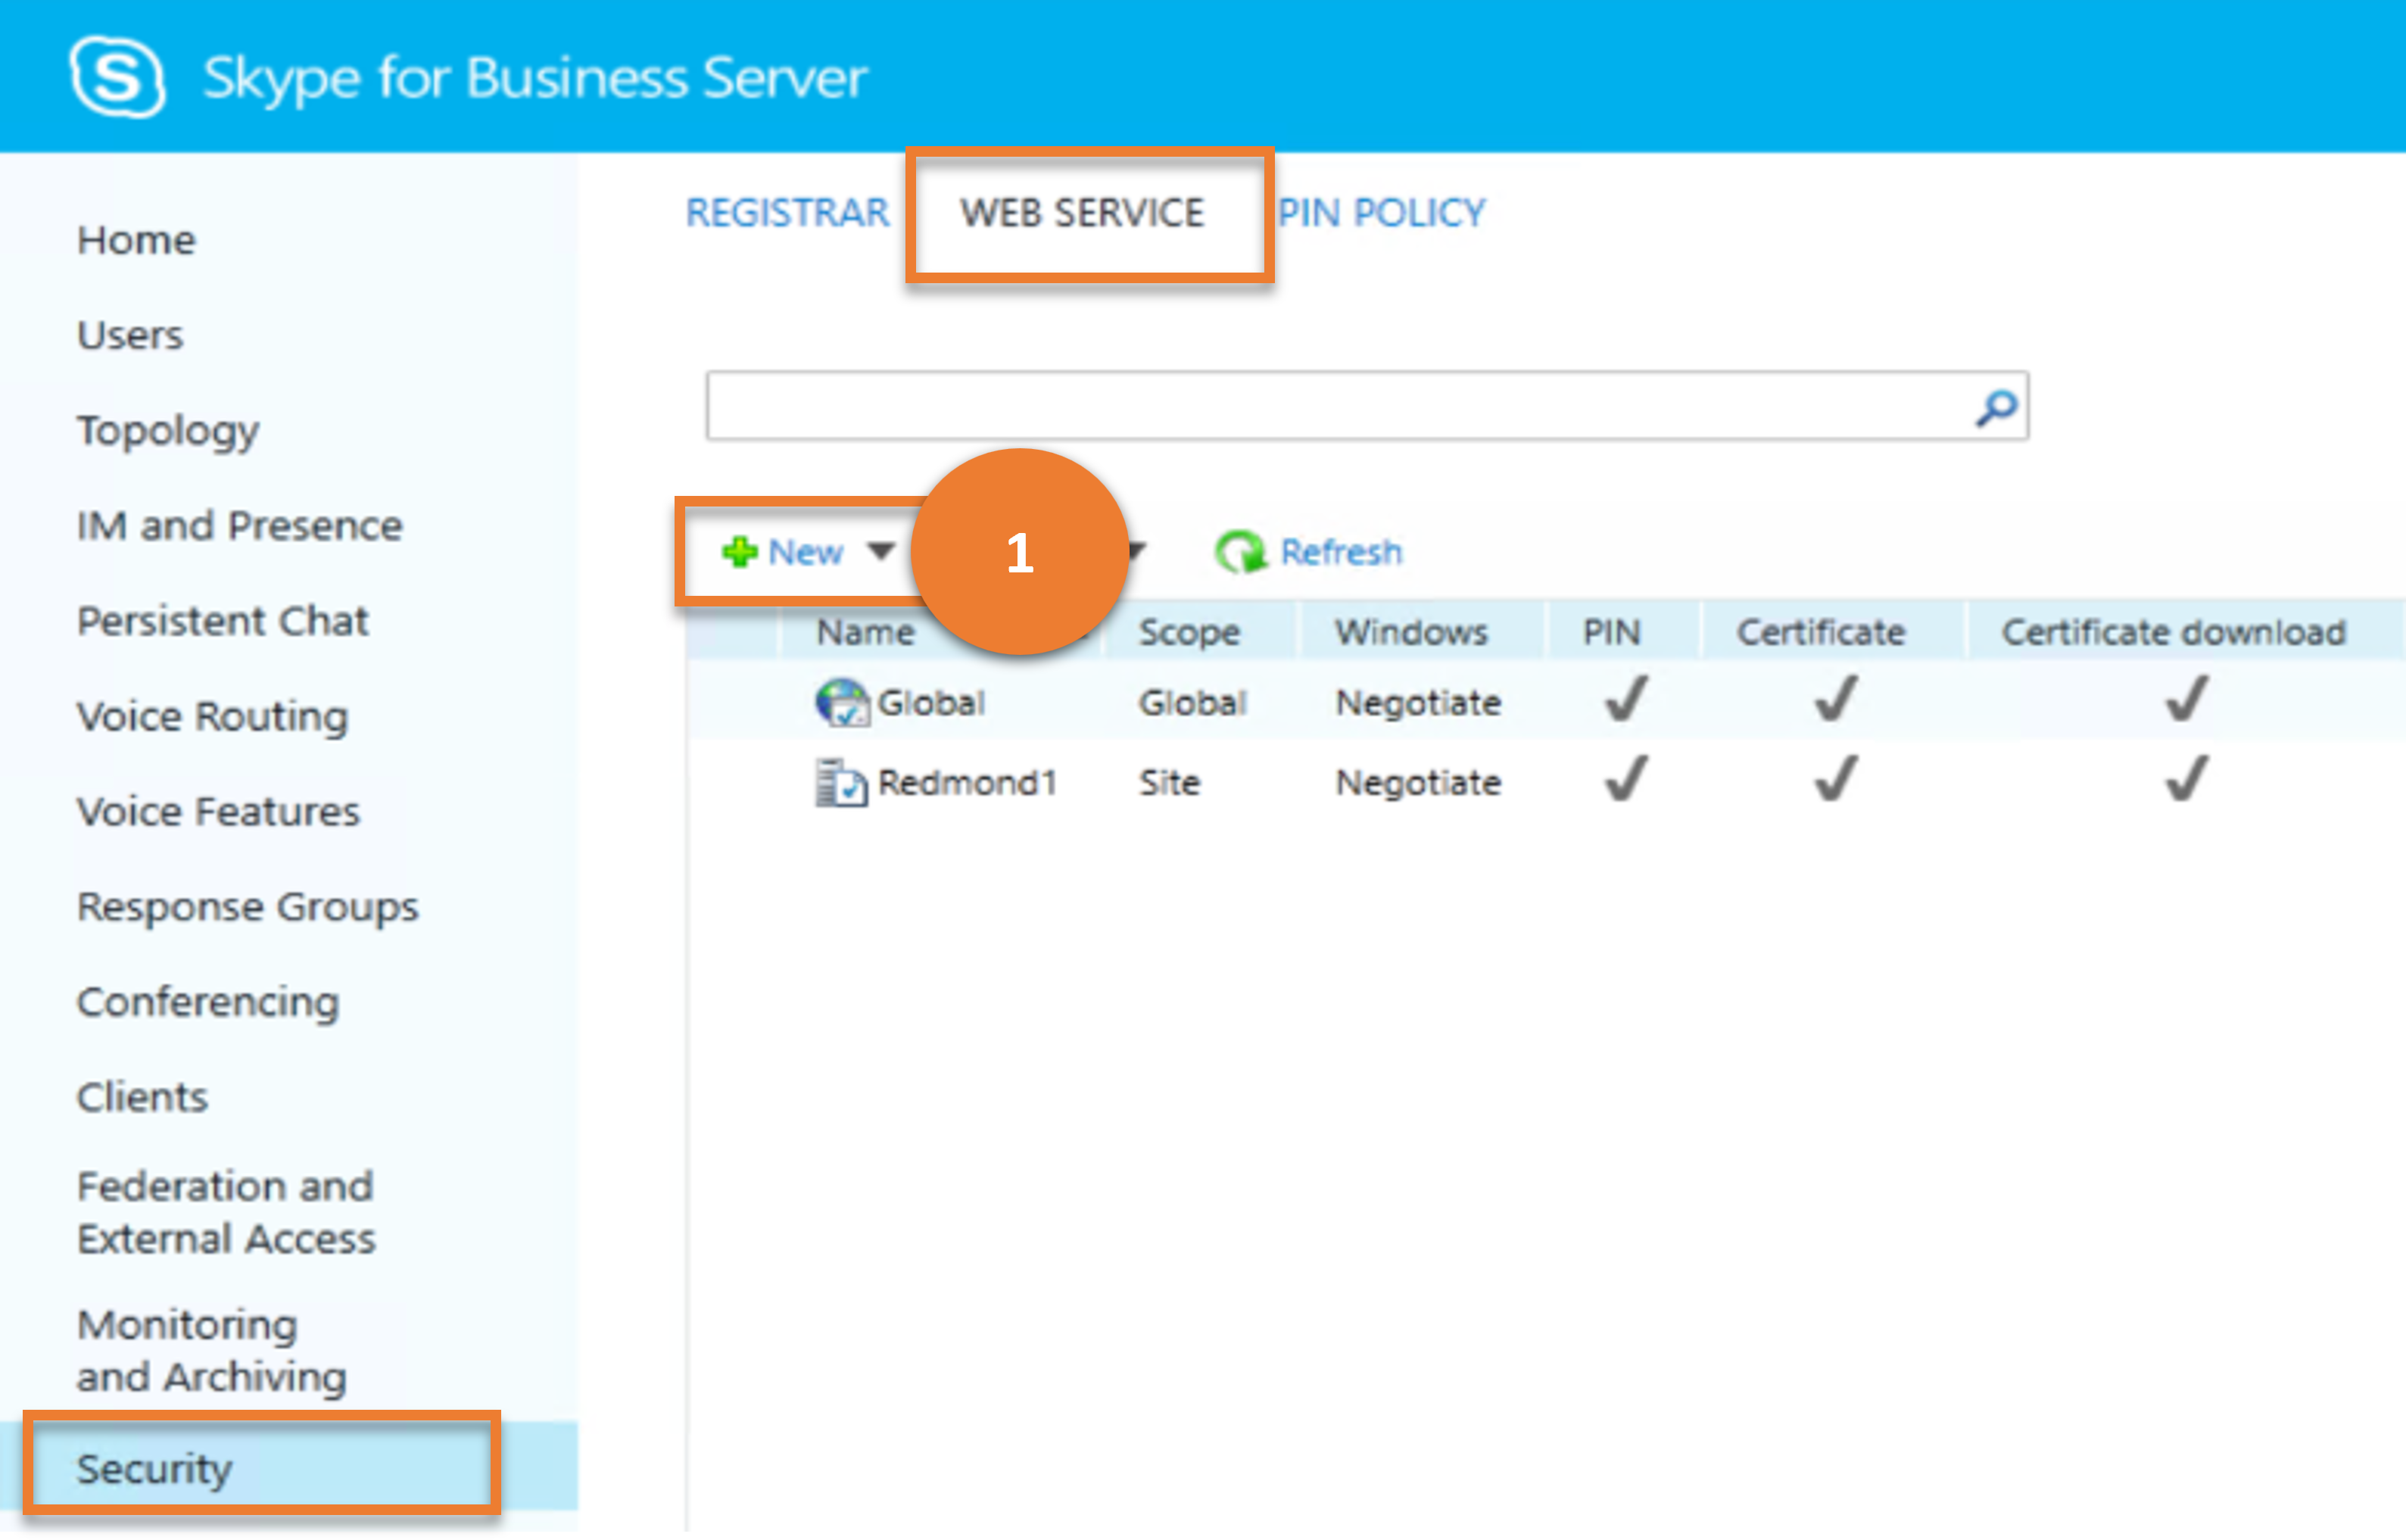Screen dimensions: 2406x1540
Task: Open the Conferencing section
Action: pyautogui.click(x=208, y=1002)
